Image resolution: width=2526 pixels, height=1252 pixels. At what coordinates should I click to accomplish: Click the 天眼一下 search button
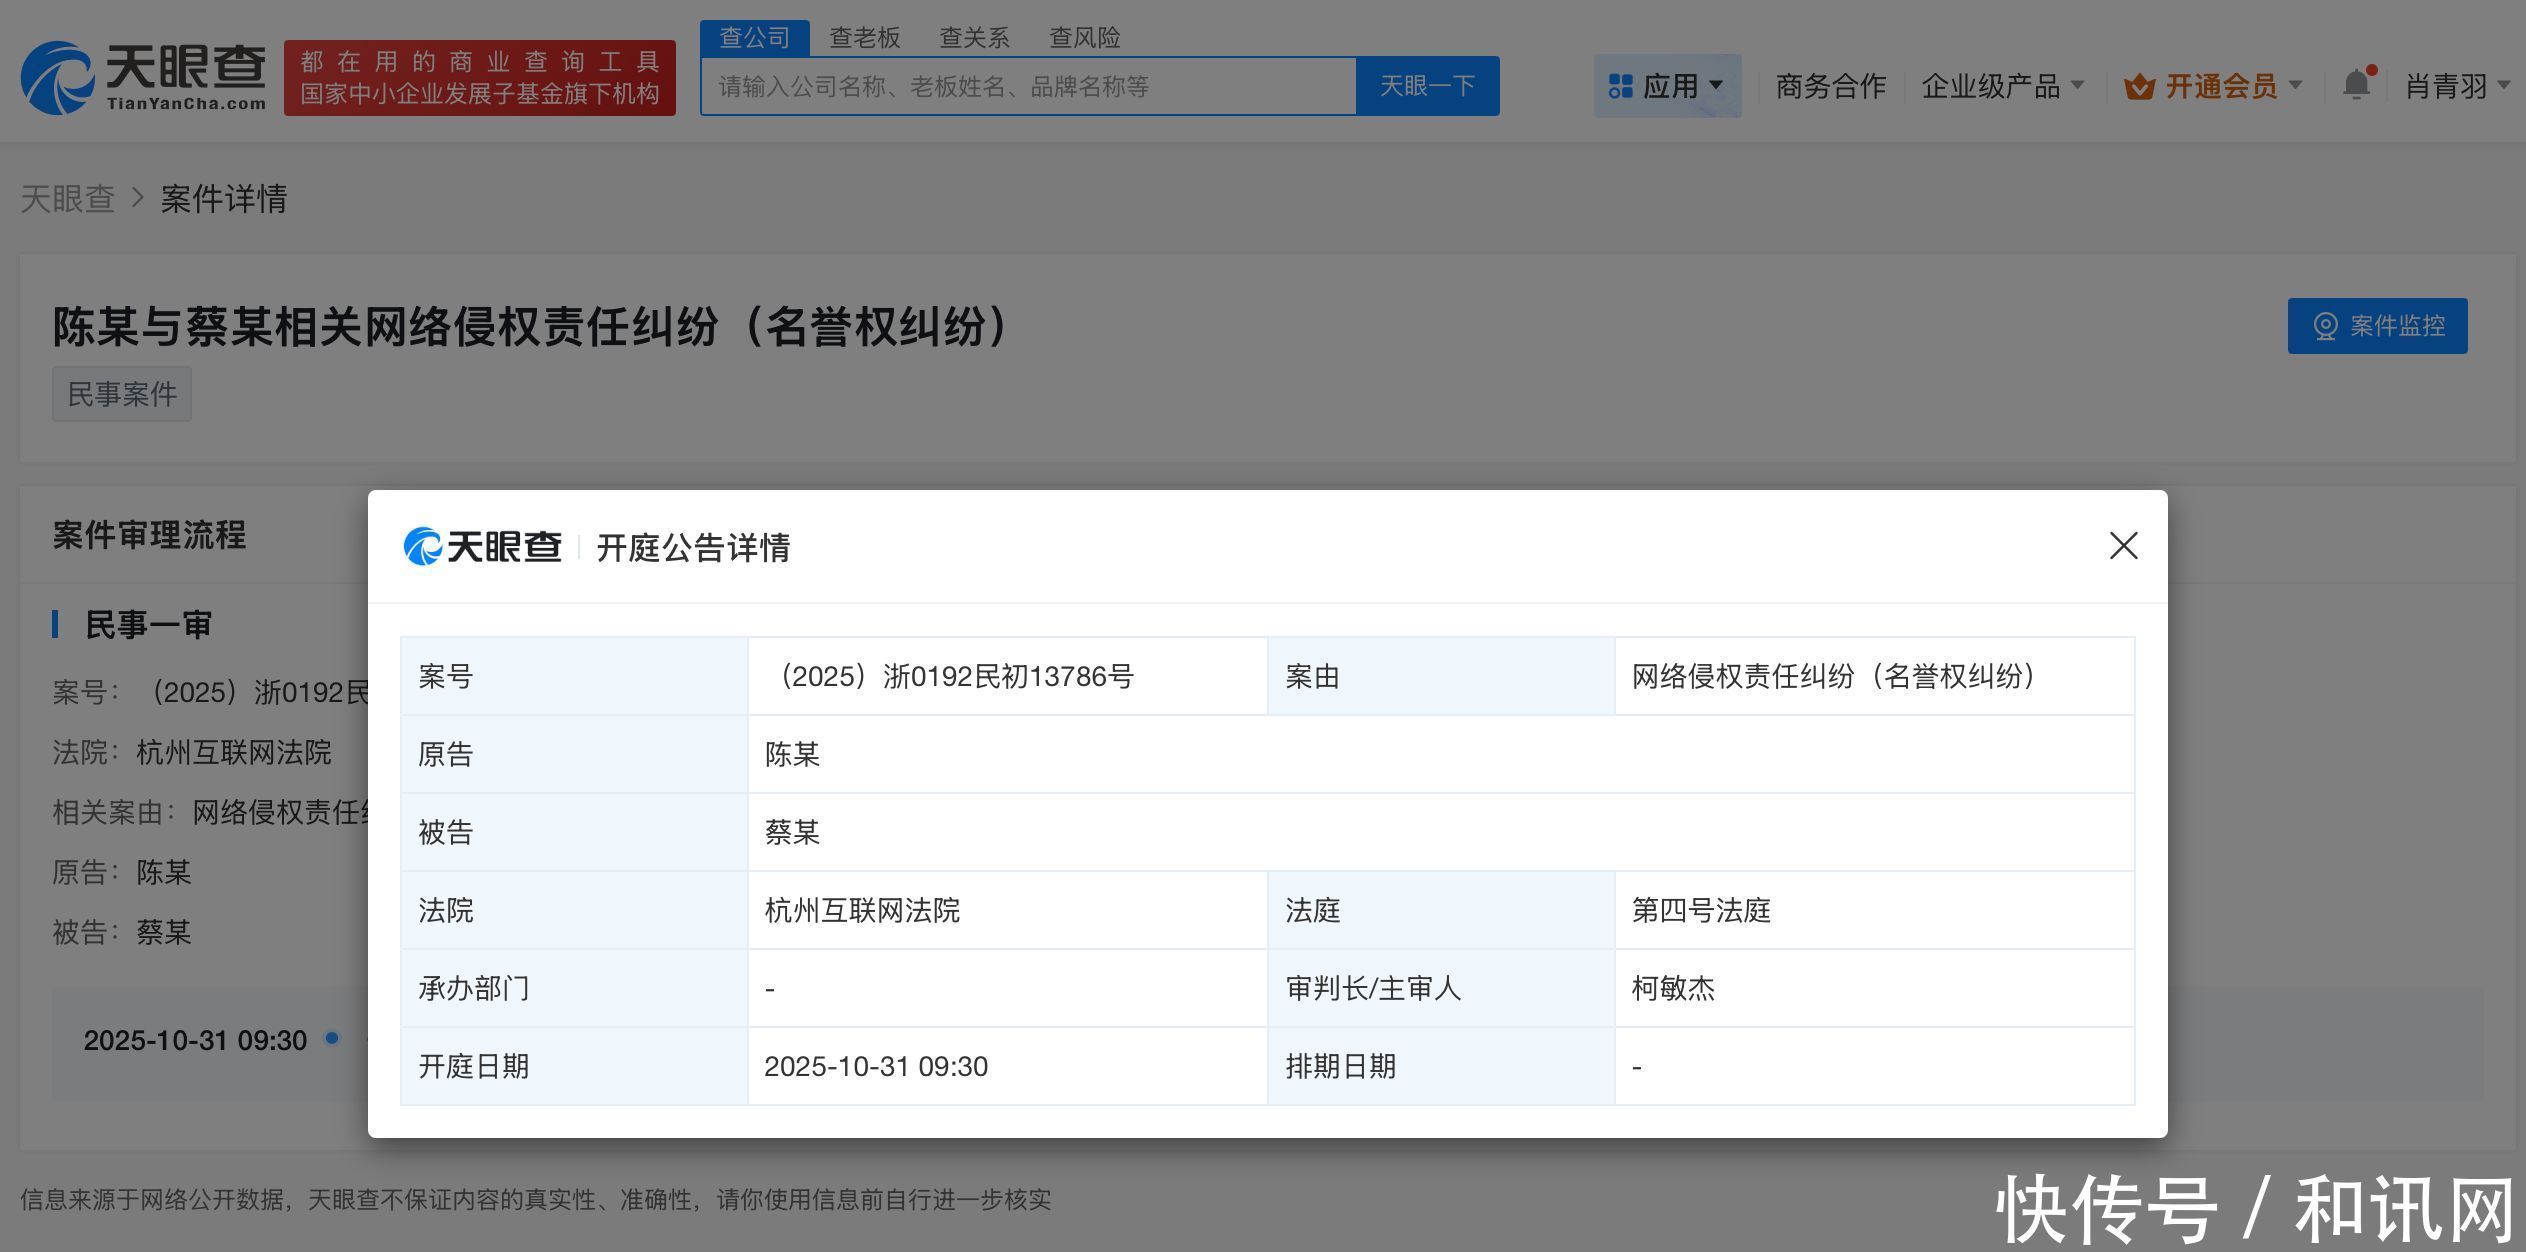(x=1427, y=86)
